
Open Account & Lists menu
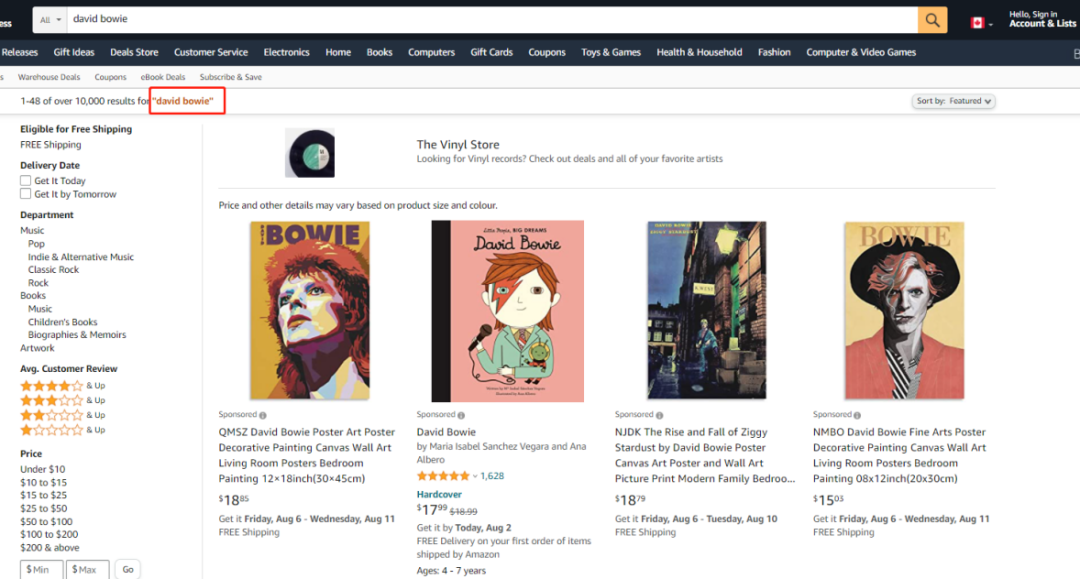tap(1042, 19)
